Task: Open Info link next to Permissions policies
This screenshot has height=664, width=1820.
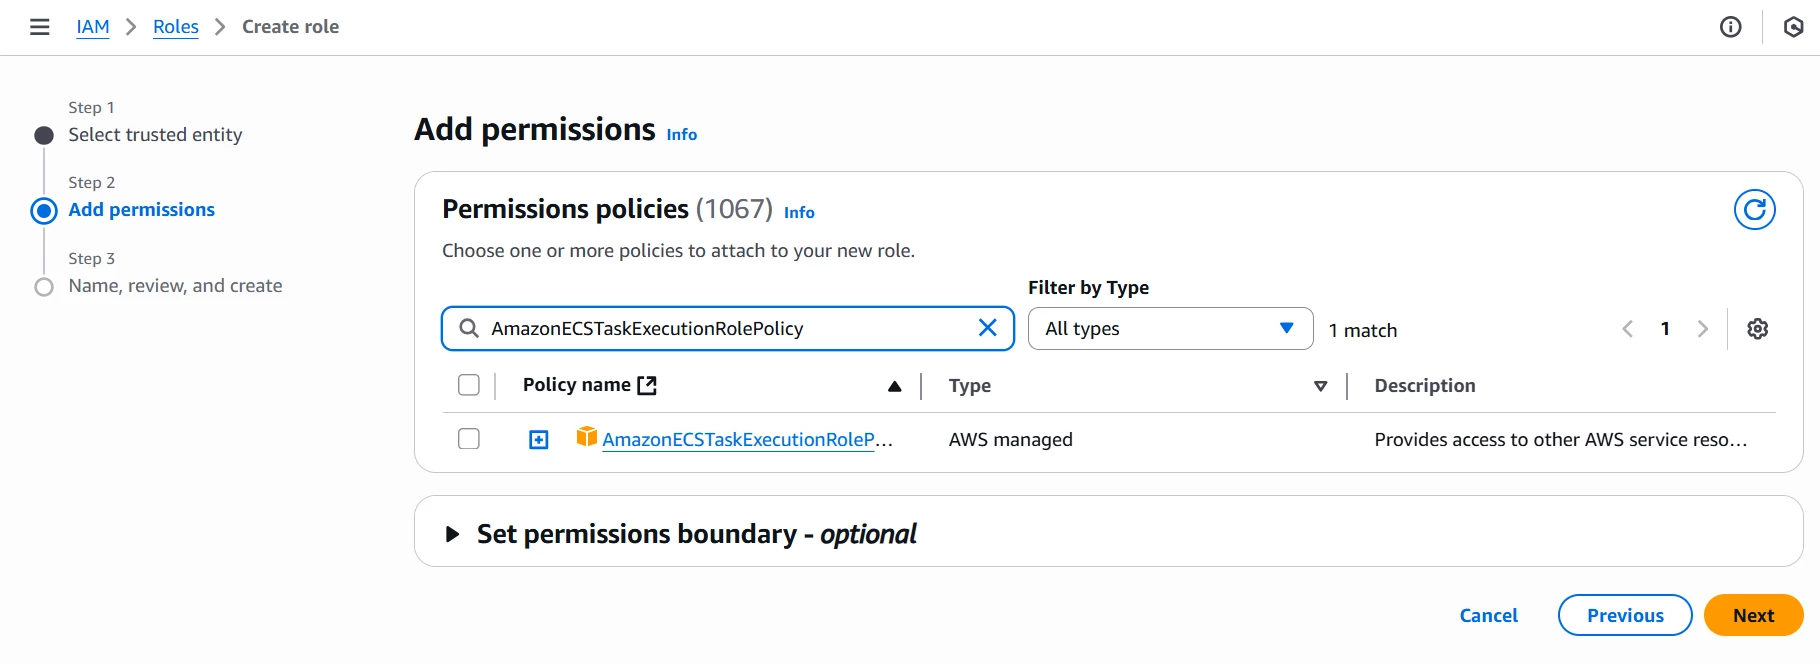Action: click(x=799, y=212)
